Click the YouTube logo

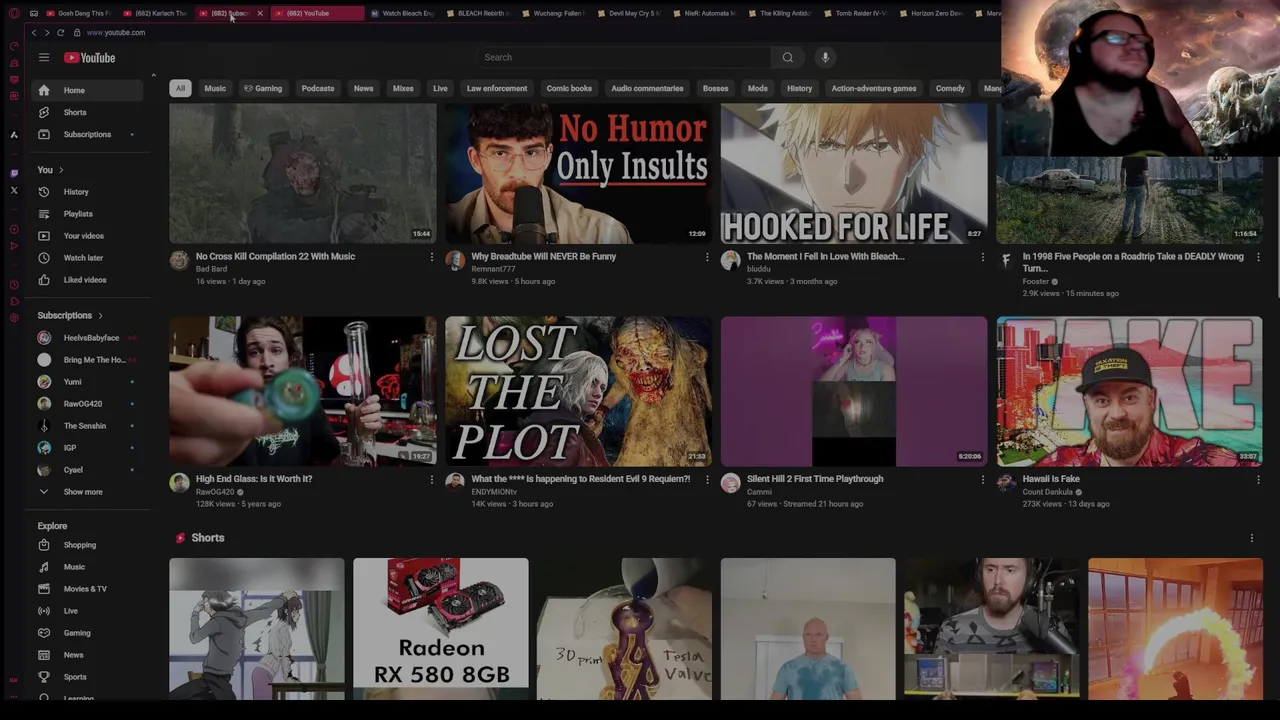coord(90,58)
